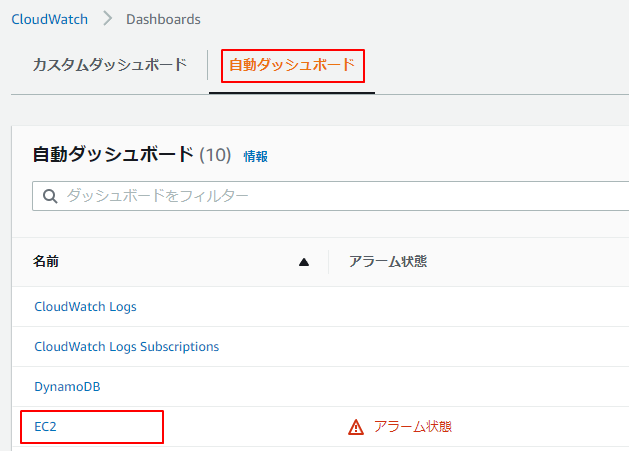Open CloudWatch Logs Subscriptions dashboard
Viewport: 629px width, 451px height.
pos(126,347)
